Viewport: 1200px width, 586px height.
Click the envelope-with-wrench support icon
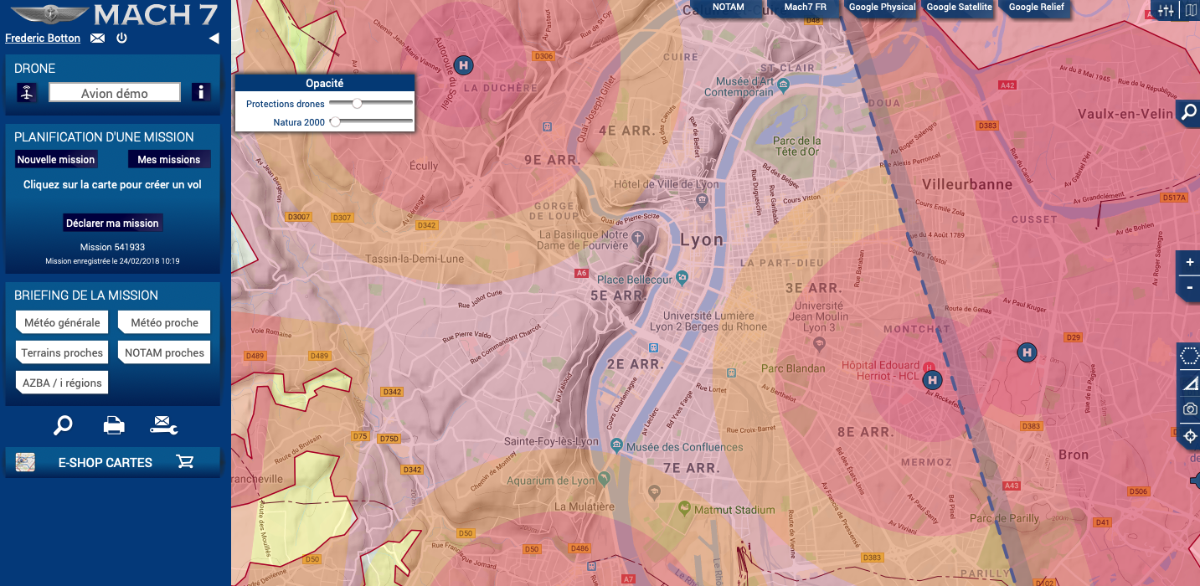tap(164, 426)
